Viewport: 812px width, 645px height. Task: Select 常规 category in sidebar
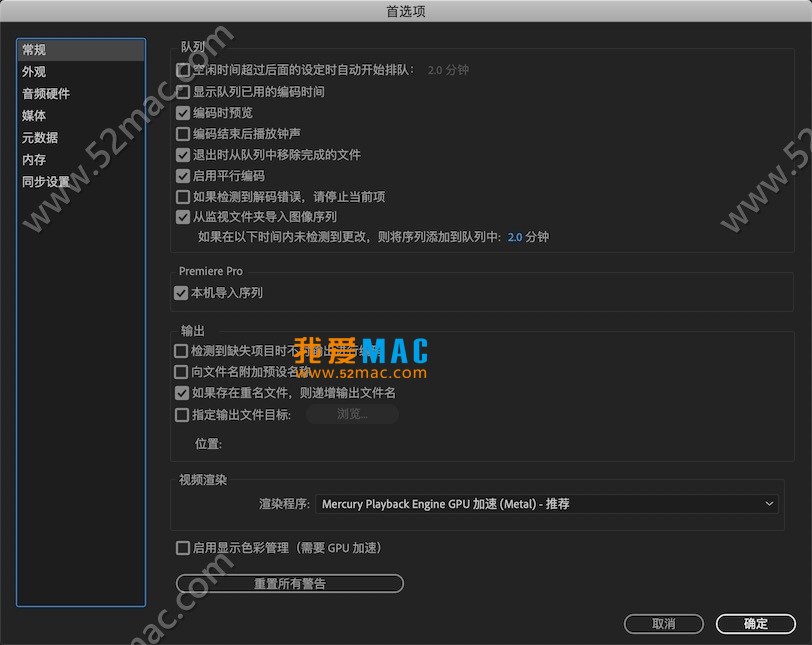[81, 50]
